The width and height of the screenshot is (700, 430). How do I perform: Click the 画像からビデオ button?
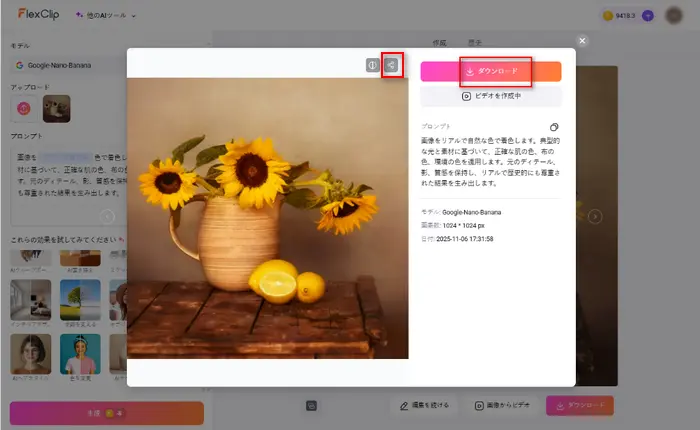(x=502, y=405)
